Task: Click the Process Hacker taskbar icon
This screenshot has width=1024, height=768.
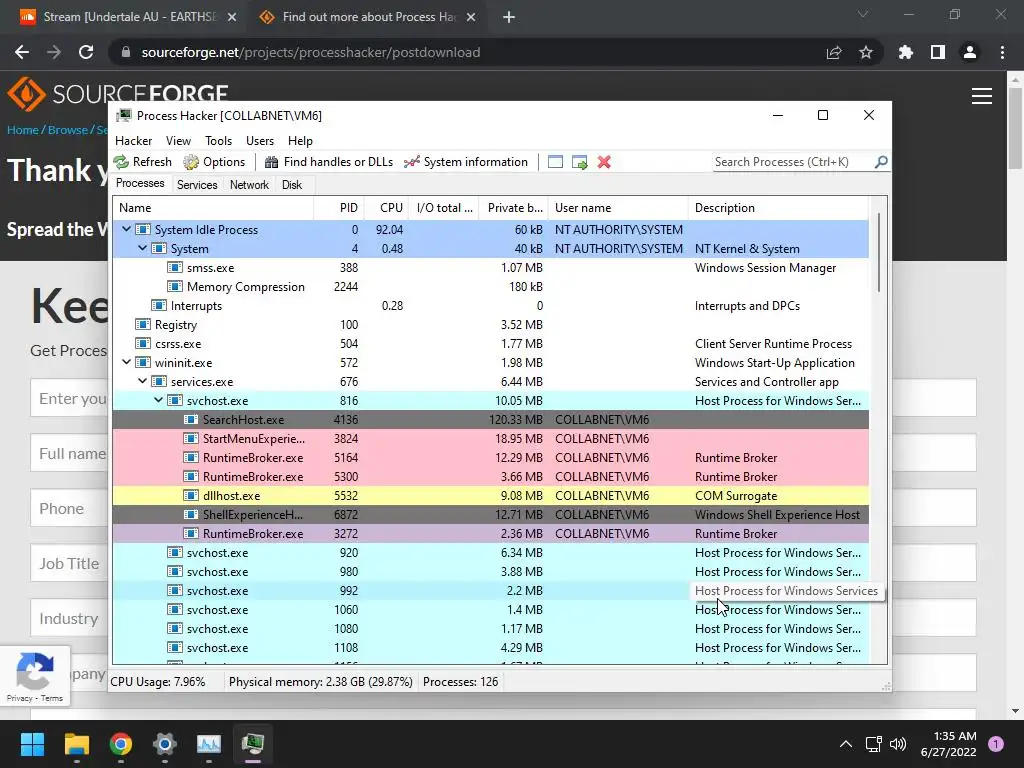Action: (253, 744)
